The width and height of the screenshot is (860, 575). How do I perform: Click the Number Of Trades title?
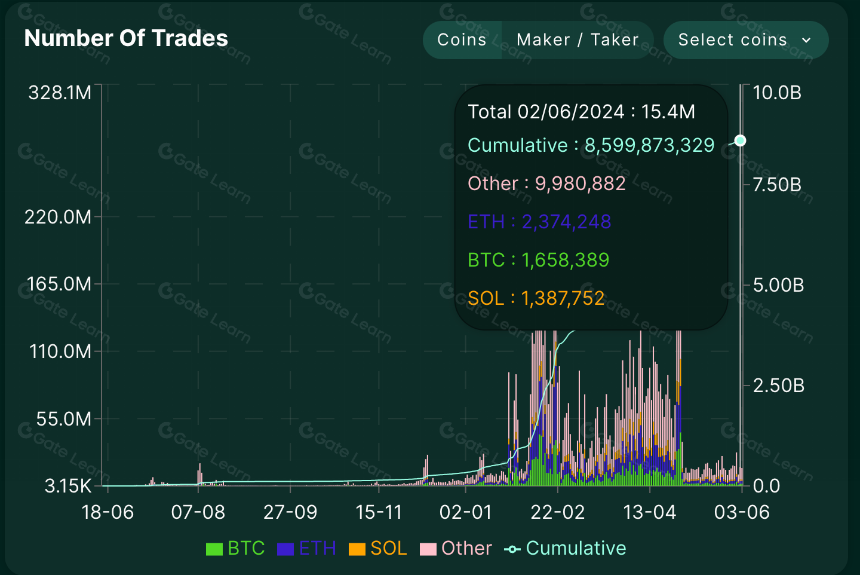coord(126,38)
